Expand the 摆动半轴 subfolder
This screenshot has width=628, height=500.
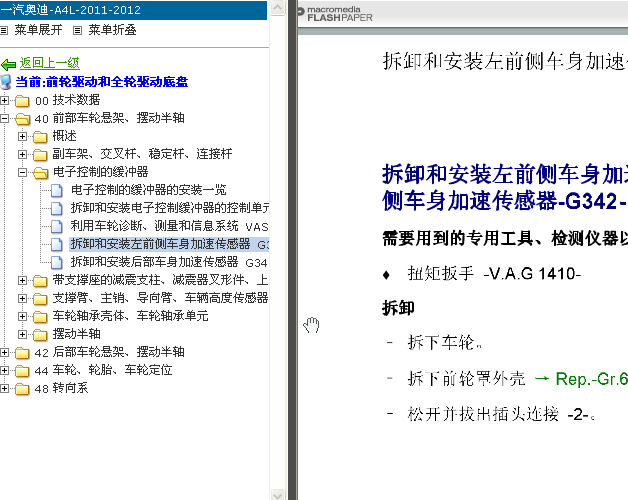click(22, 334)
